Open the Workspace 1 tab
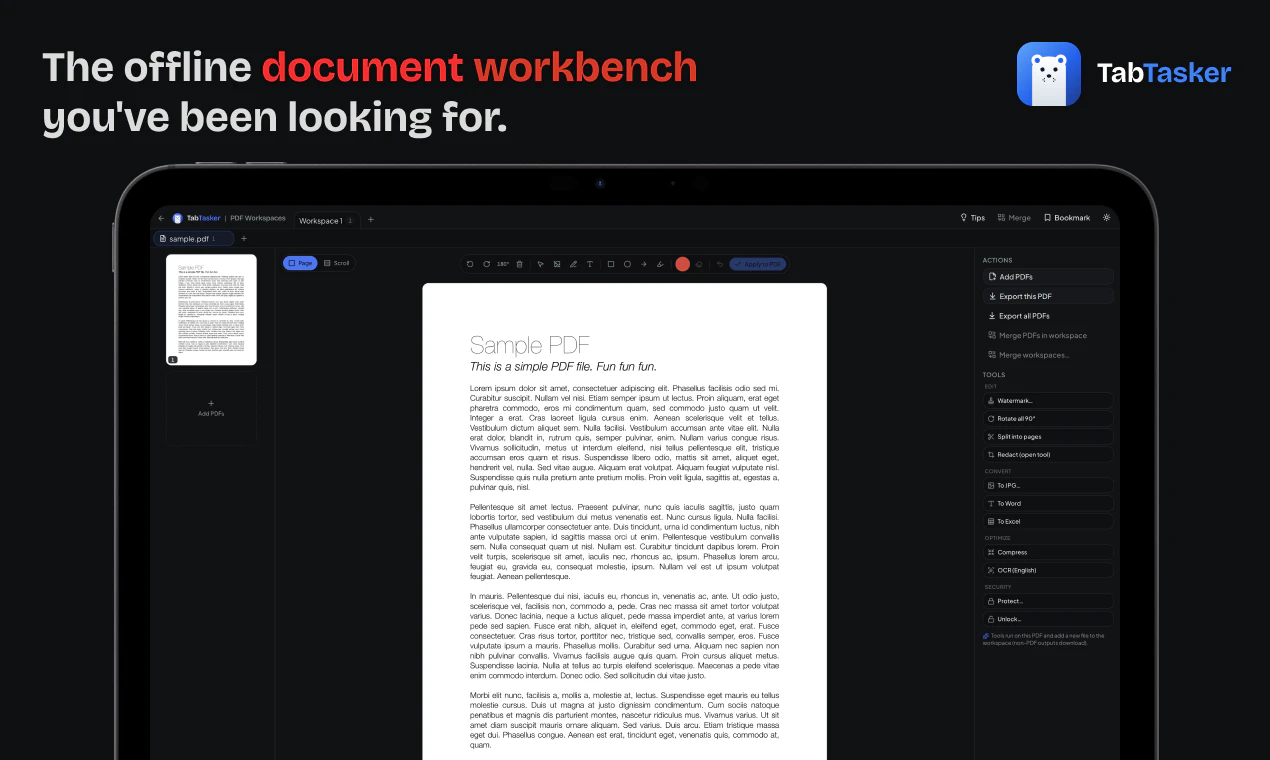 click(325, 220)
